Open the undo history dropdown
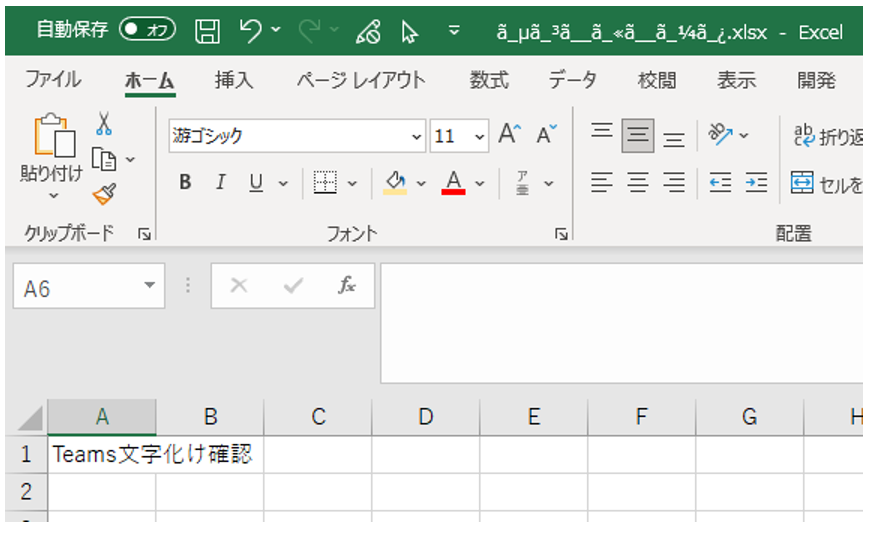Image resolution: width=870 pixels, height=541 pixels. click(x=276, y=29)
